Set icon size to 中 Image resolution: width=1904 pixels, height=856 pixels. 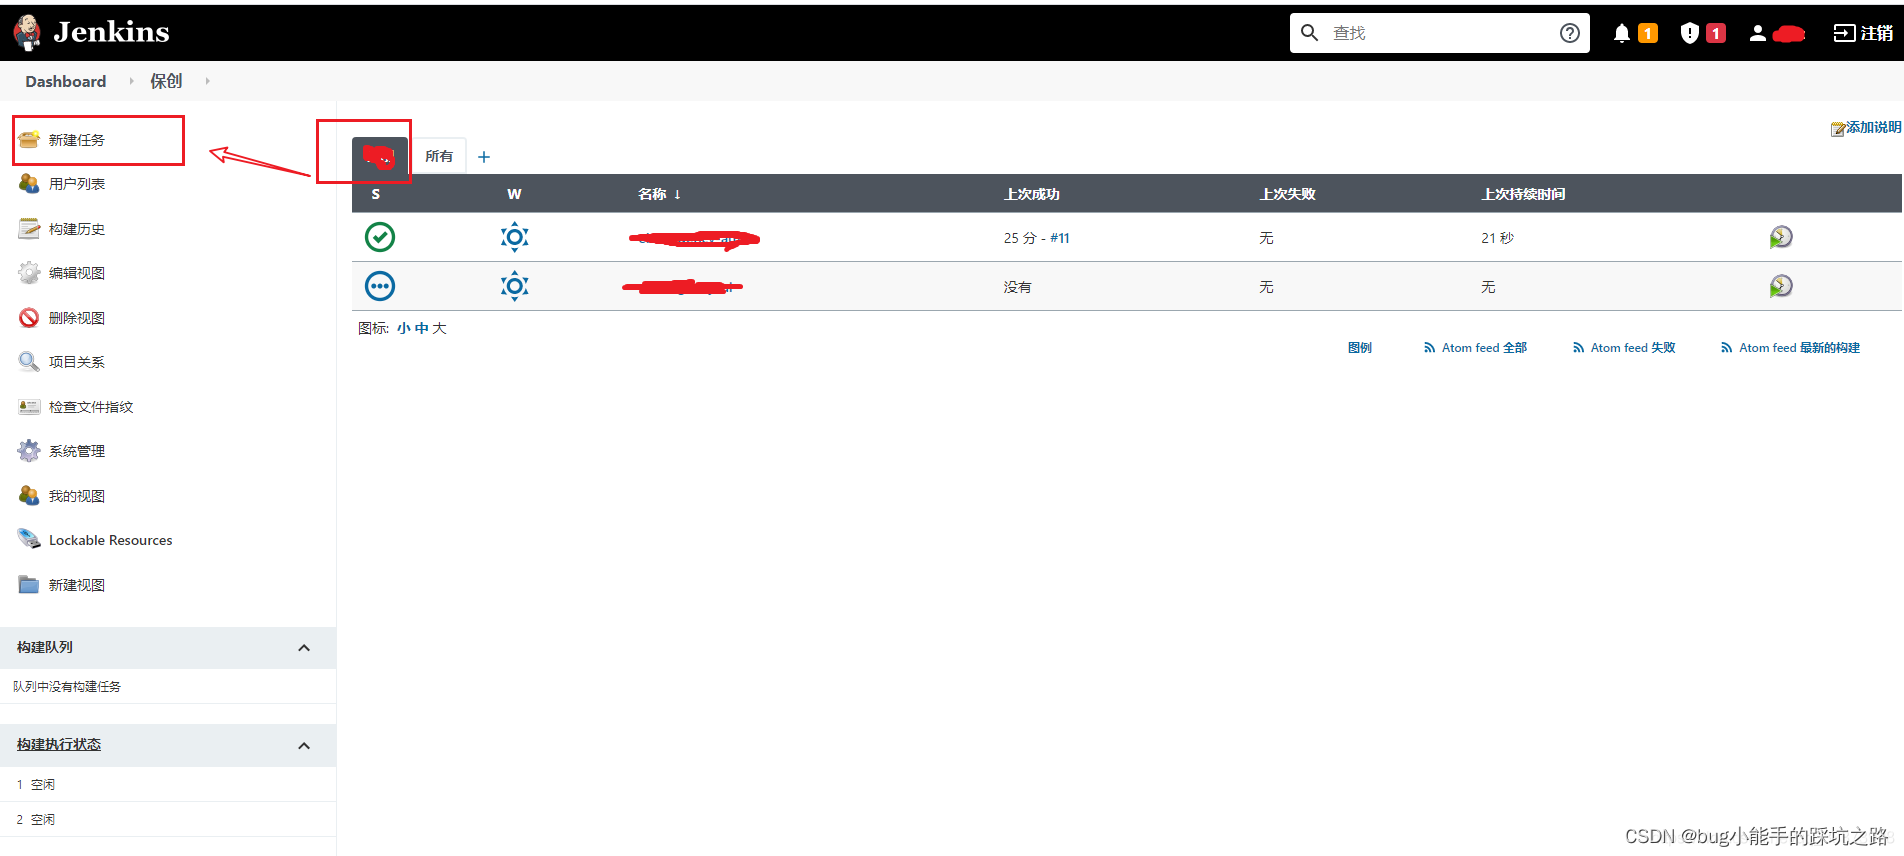click(421, 328)
